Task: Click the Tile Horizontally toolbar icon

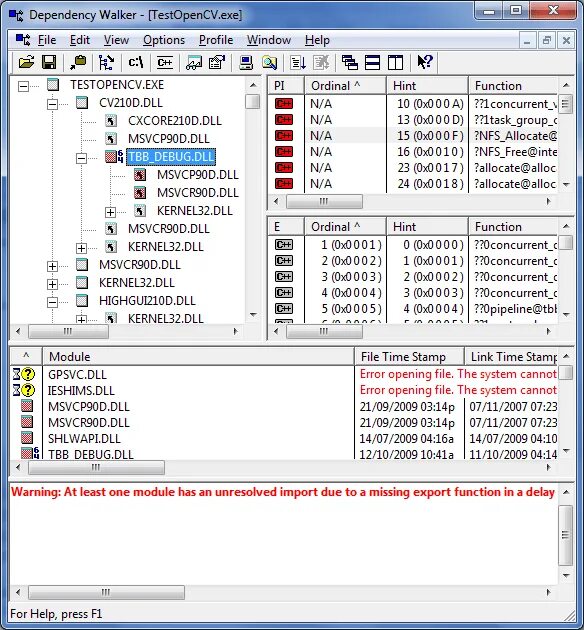Action: click(372, 63)
